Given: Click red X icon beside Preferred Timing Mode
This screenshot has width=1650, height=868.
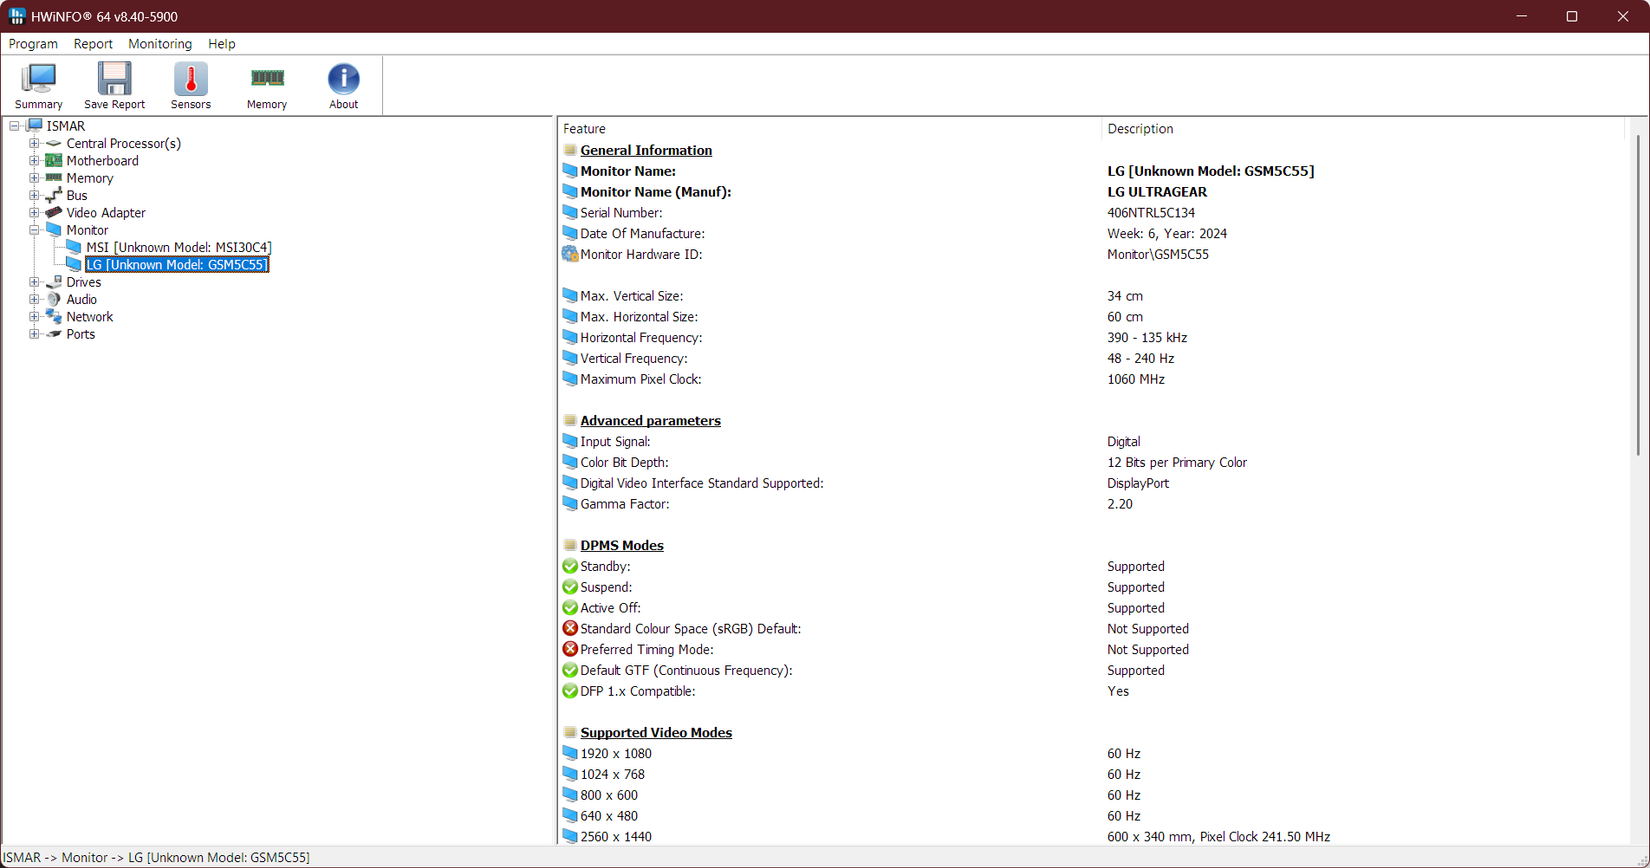Looking at the screenshot, I should click(570, 649).
